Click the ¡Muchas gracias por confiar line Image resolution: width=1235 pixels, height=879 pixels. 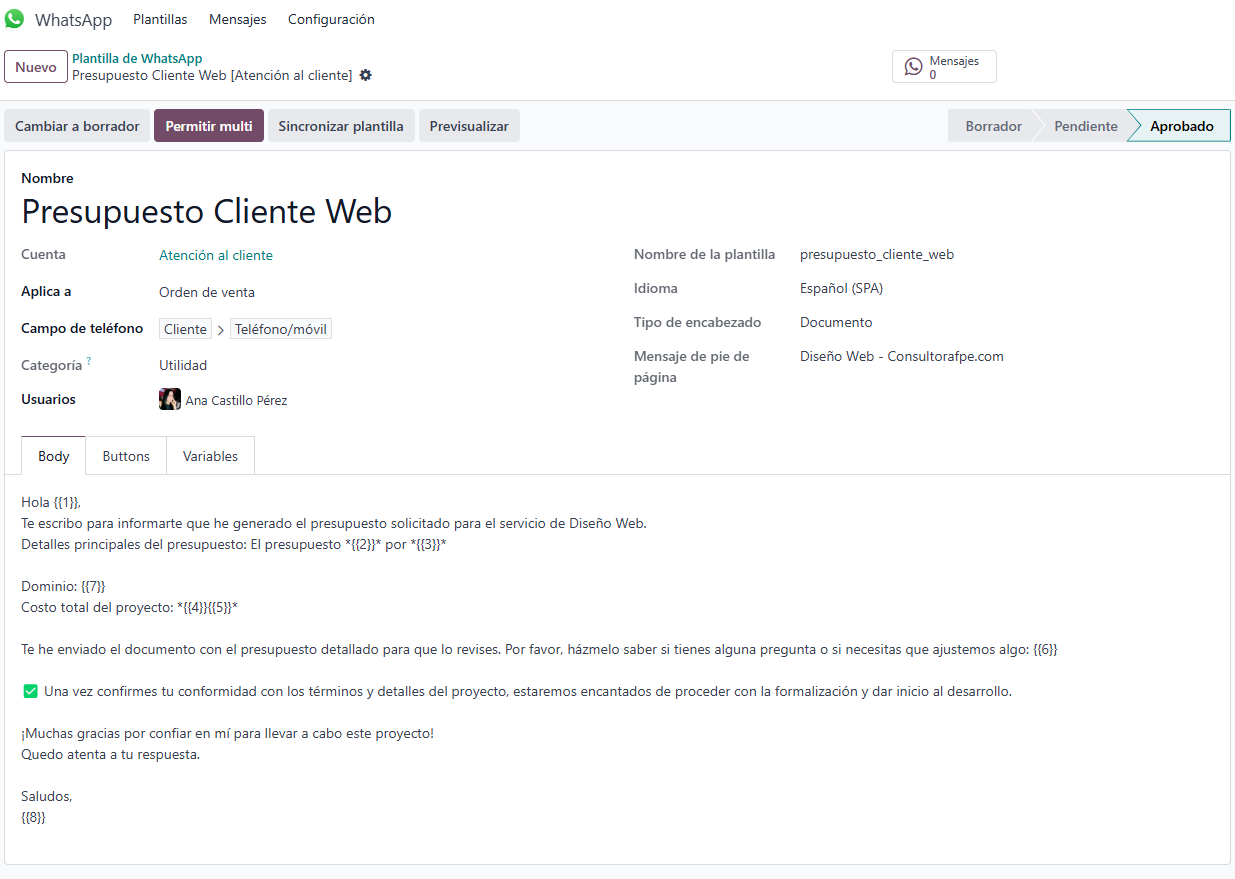[228, 733]
